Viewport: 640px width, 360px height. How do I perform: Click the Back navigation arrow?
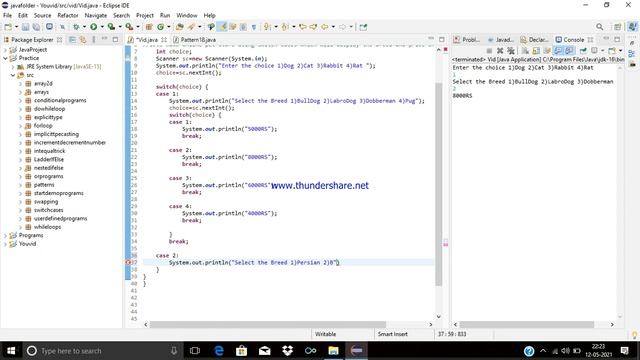coord(324,27)
